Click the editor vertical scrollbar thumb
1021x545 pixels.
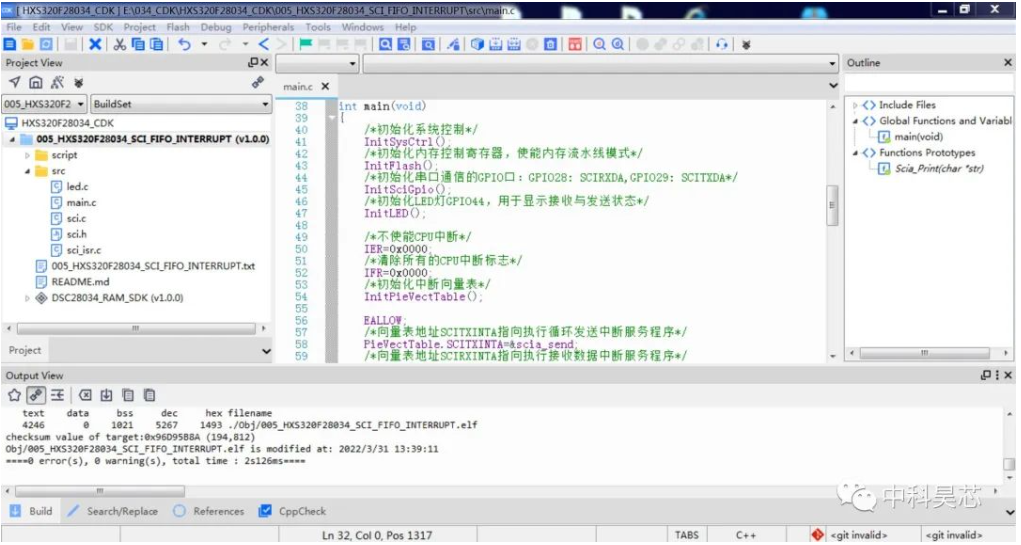click(x=832, y=205)
